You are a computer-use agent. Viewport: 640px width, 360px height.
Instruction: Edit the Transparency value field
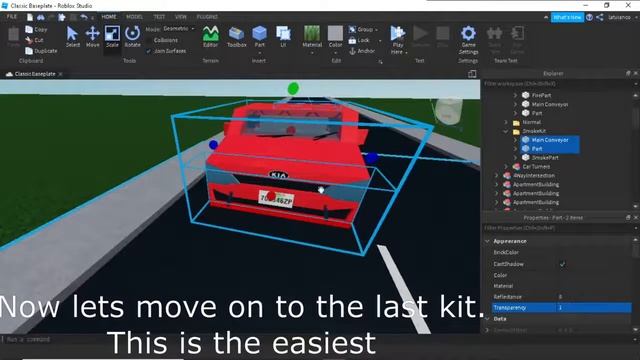pos(594,307)
